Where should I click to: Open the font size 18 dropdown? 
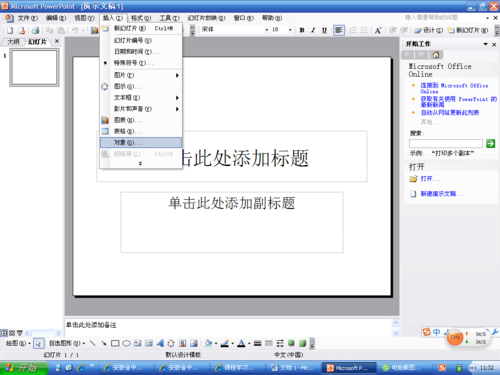click(x=290, y=30)
